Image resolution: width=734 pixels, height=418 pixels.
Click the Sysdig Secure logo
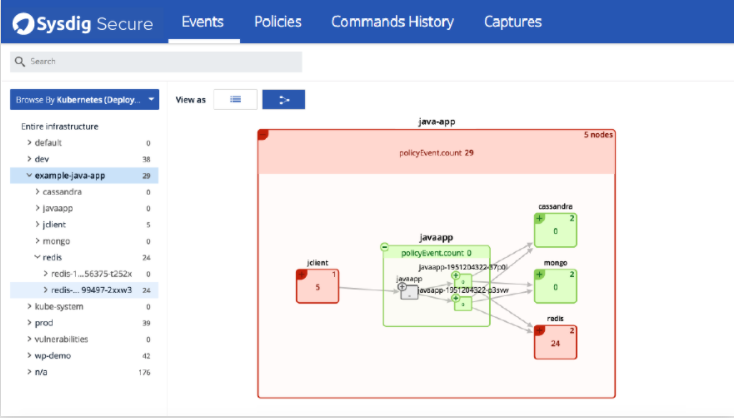coord(83,22)
